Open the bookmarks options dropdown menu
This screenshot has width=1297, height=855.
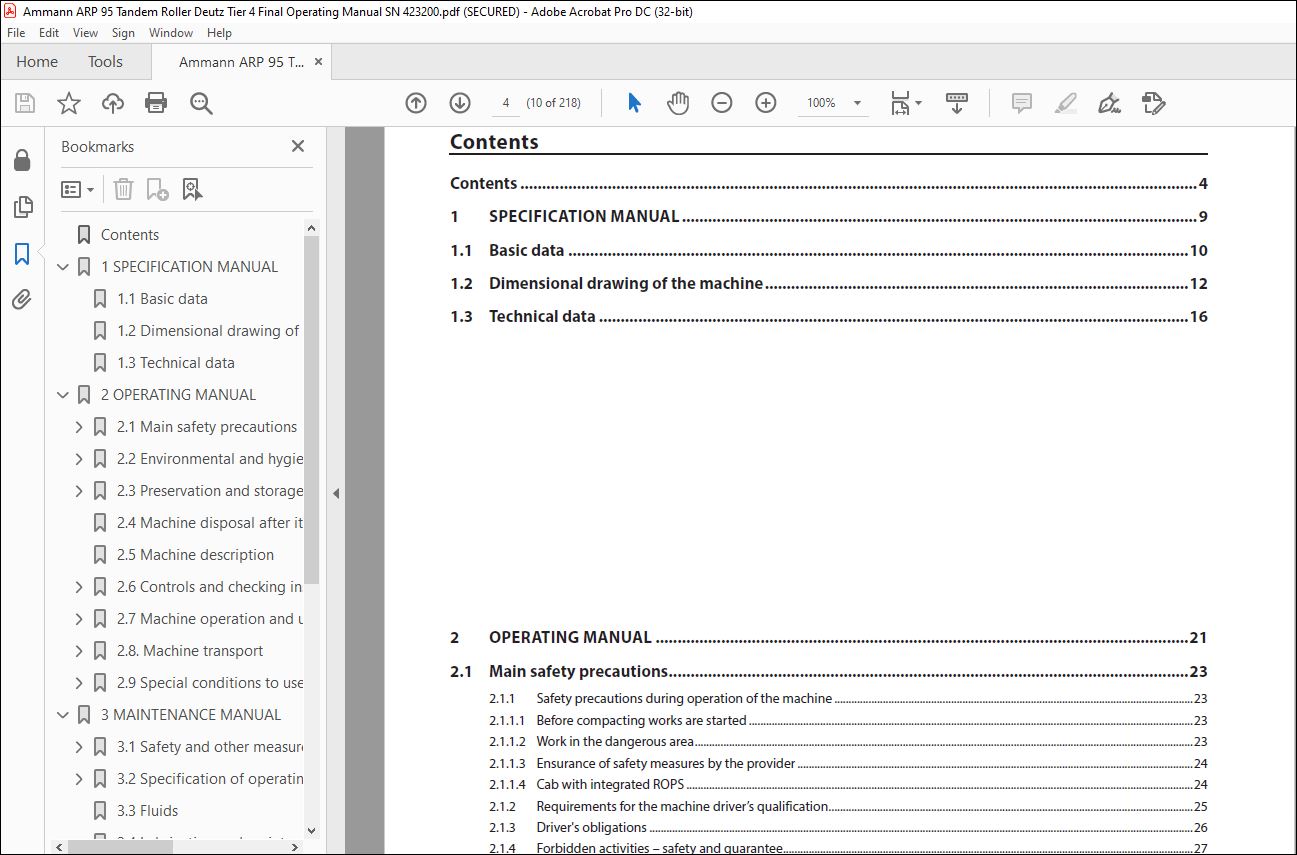pyautogui.click(x=77, y=189)
